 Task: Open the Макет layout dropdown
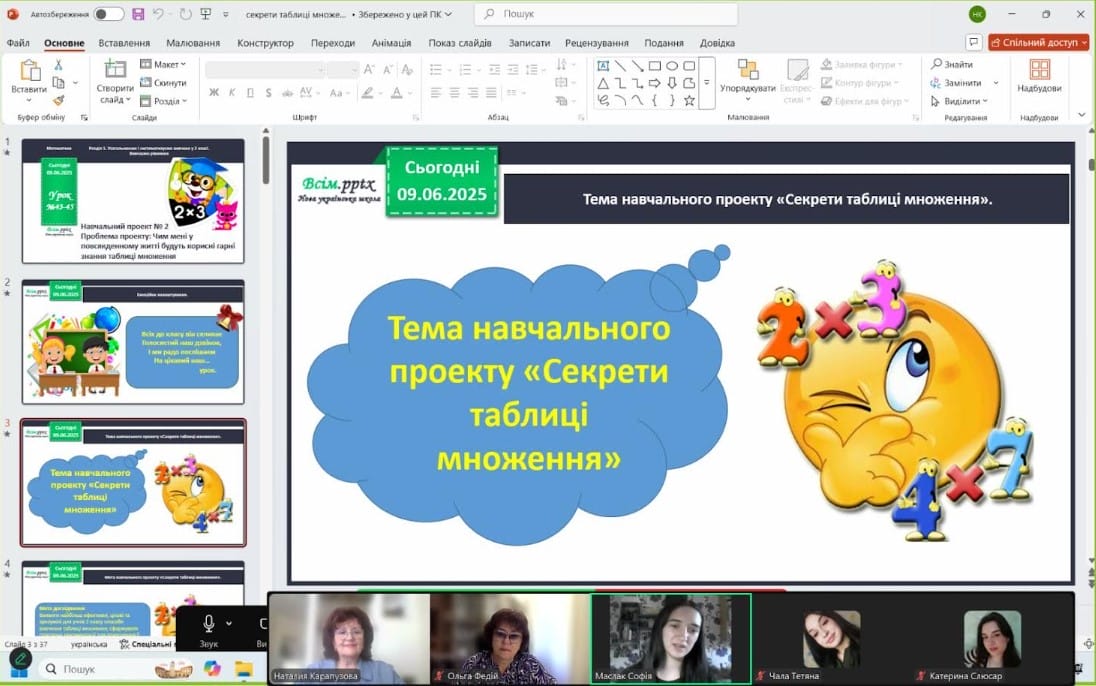(x=163, y=64)
